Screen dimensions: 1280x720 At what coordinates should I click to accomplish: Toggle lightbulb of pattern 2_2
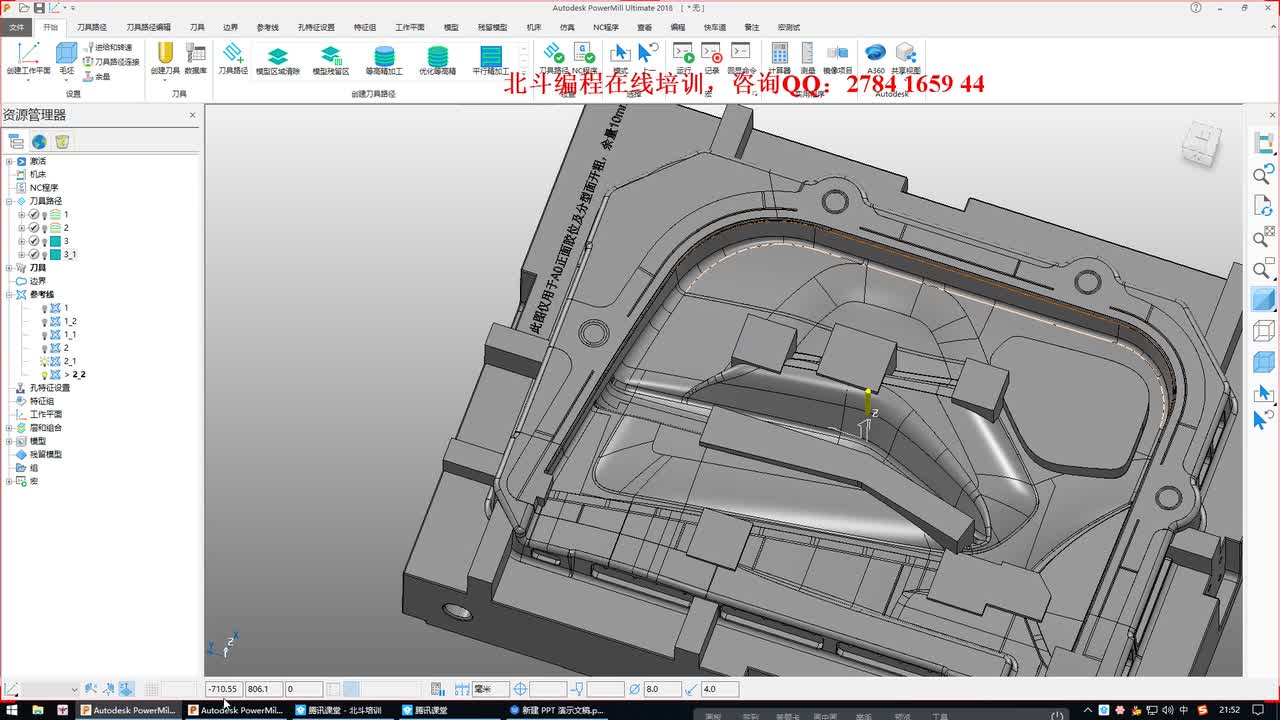(x=44, y=375)
